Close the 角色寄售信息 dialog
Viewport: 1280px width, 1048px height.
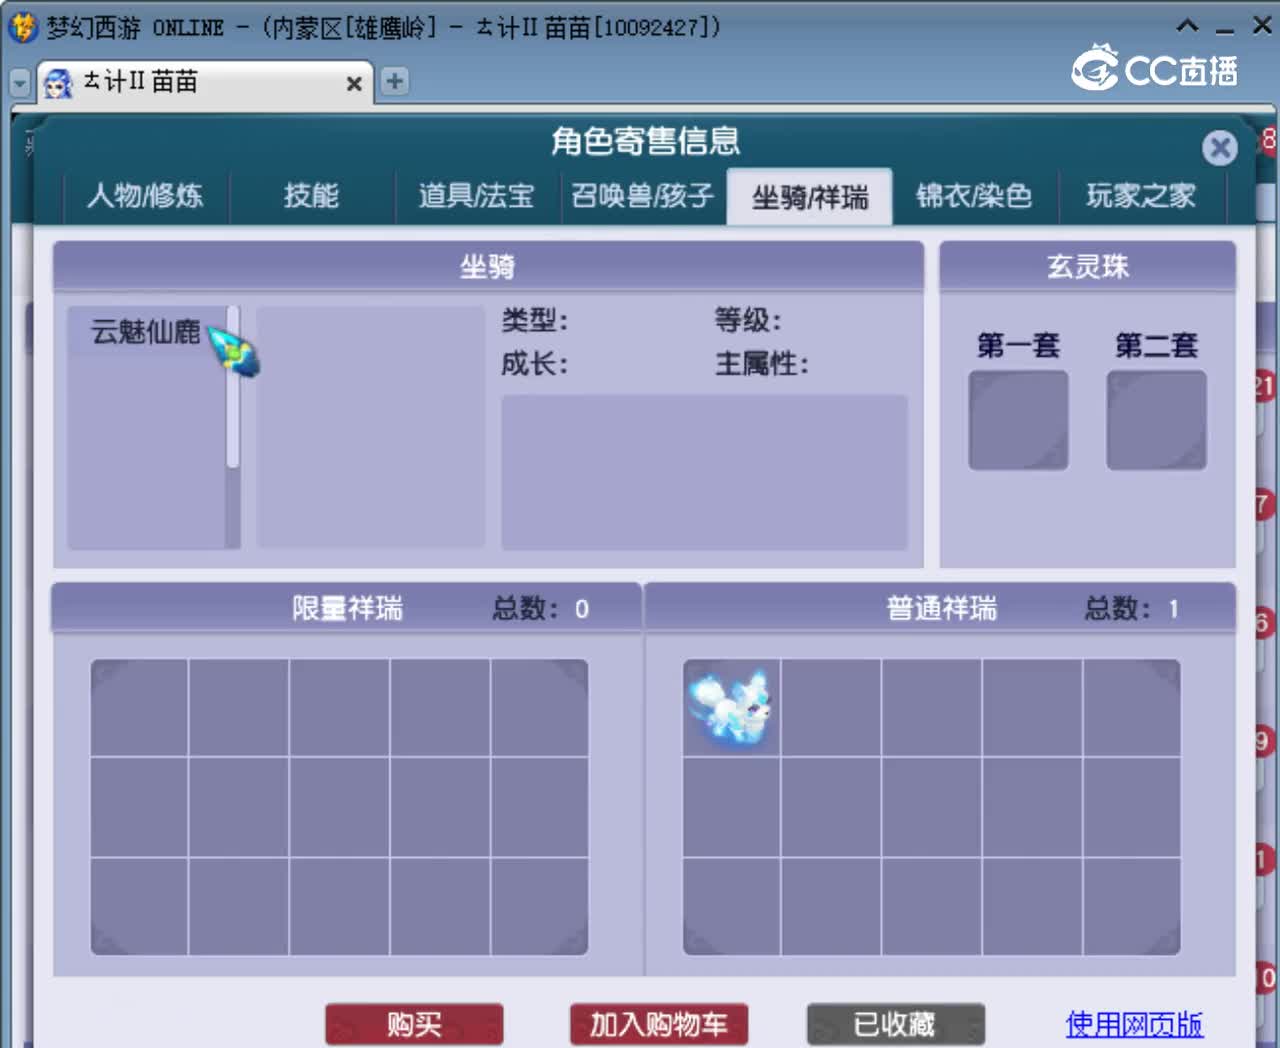[x=1219, y=149]
